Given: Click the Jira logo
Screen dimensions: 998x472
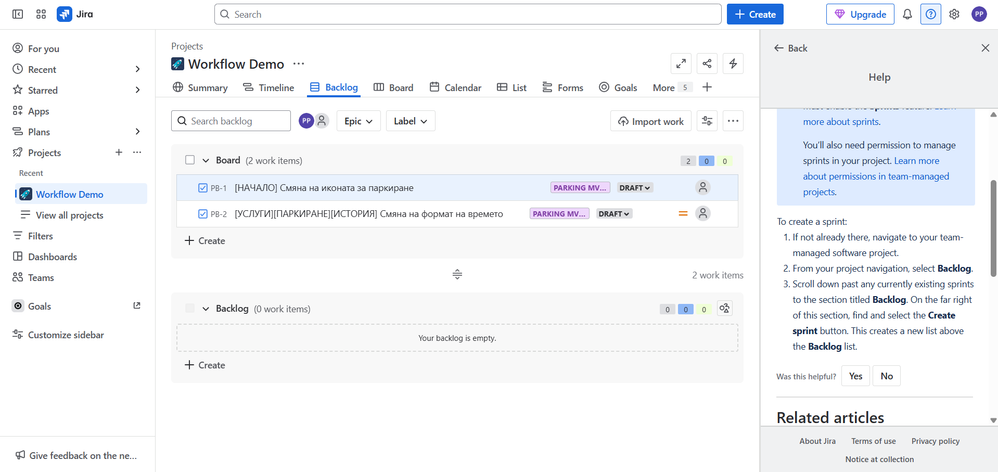Looking at the screenshot, I should 74,14.
